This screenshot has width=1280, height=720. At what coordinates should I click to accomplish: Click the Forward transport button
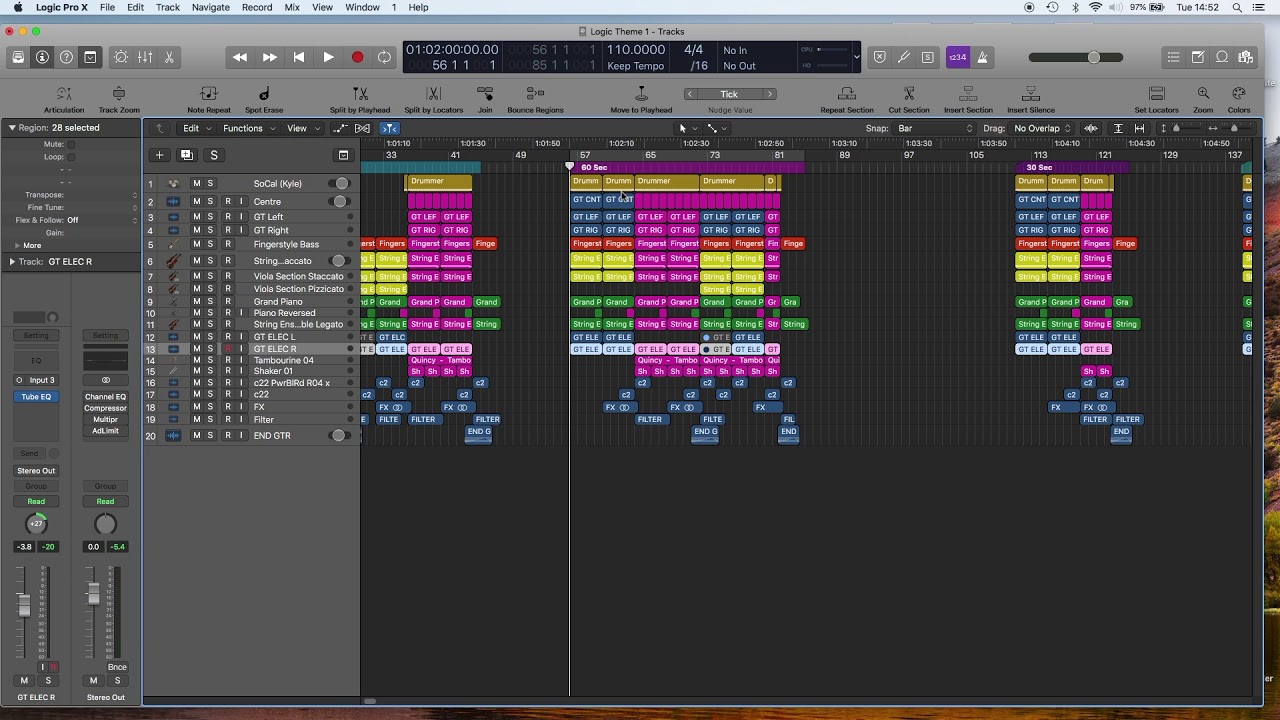coord(269,58)
